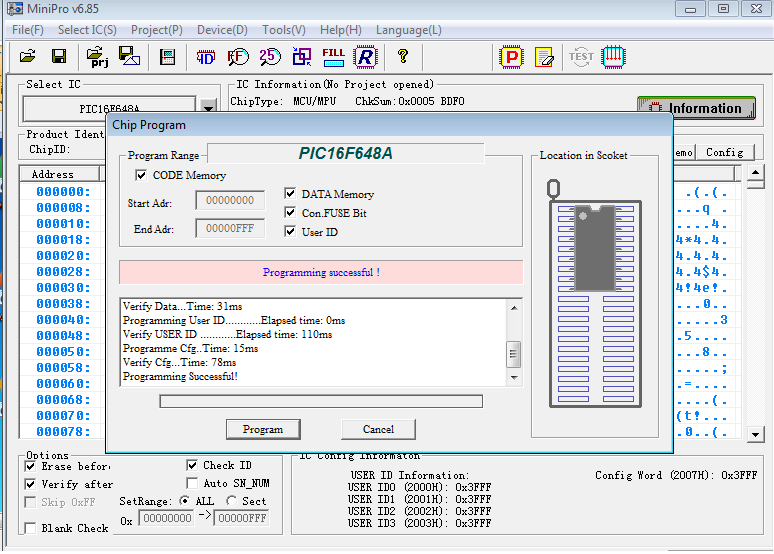Click the TEST toolbar icon
This screenshot has height=554, width=774.
[581, 56]
